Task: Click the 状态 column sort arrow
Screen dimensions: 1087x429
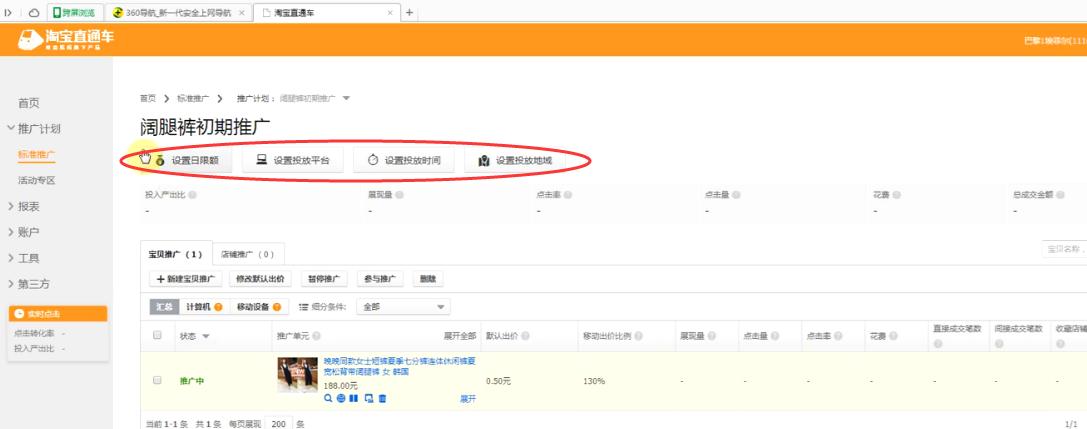Action: click(206, 337)
